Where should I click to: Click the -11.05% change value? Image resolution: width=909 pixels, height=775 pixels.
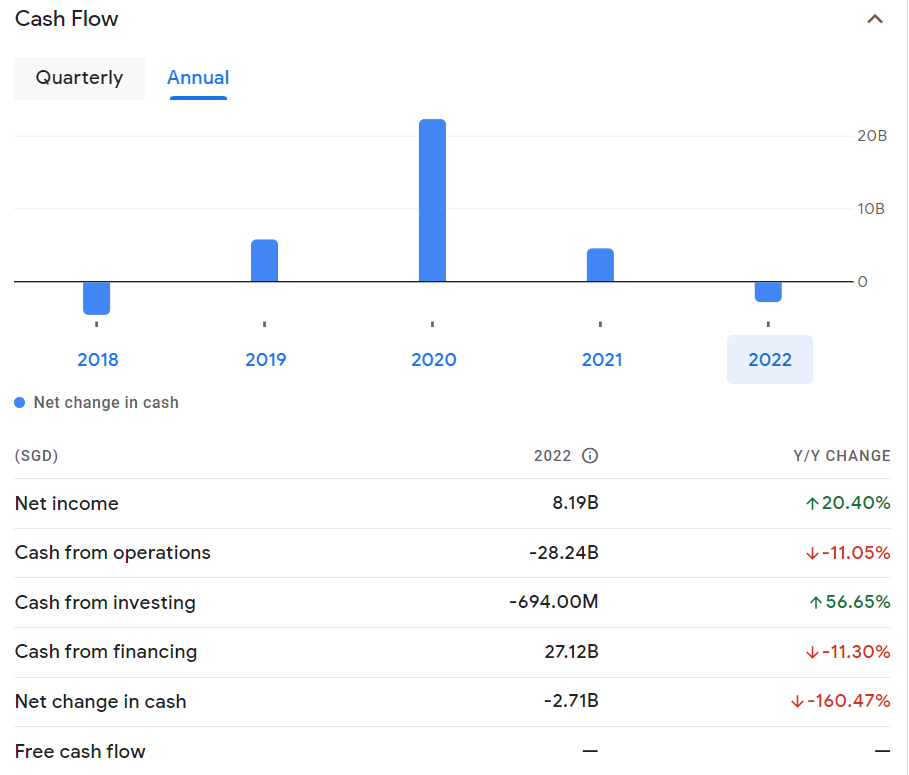coord(848,552)
